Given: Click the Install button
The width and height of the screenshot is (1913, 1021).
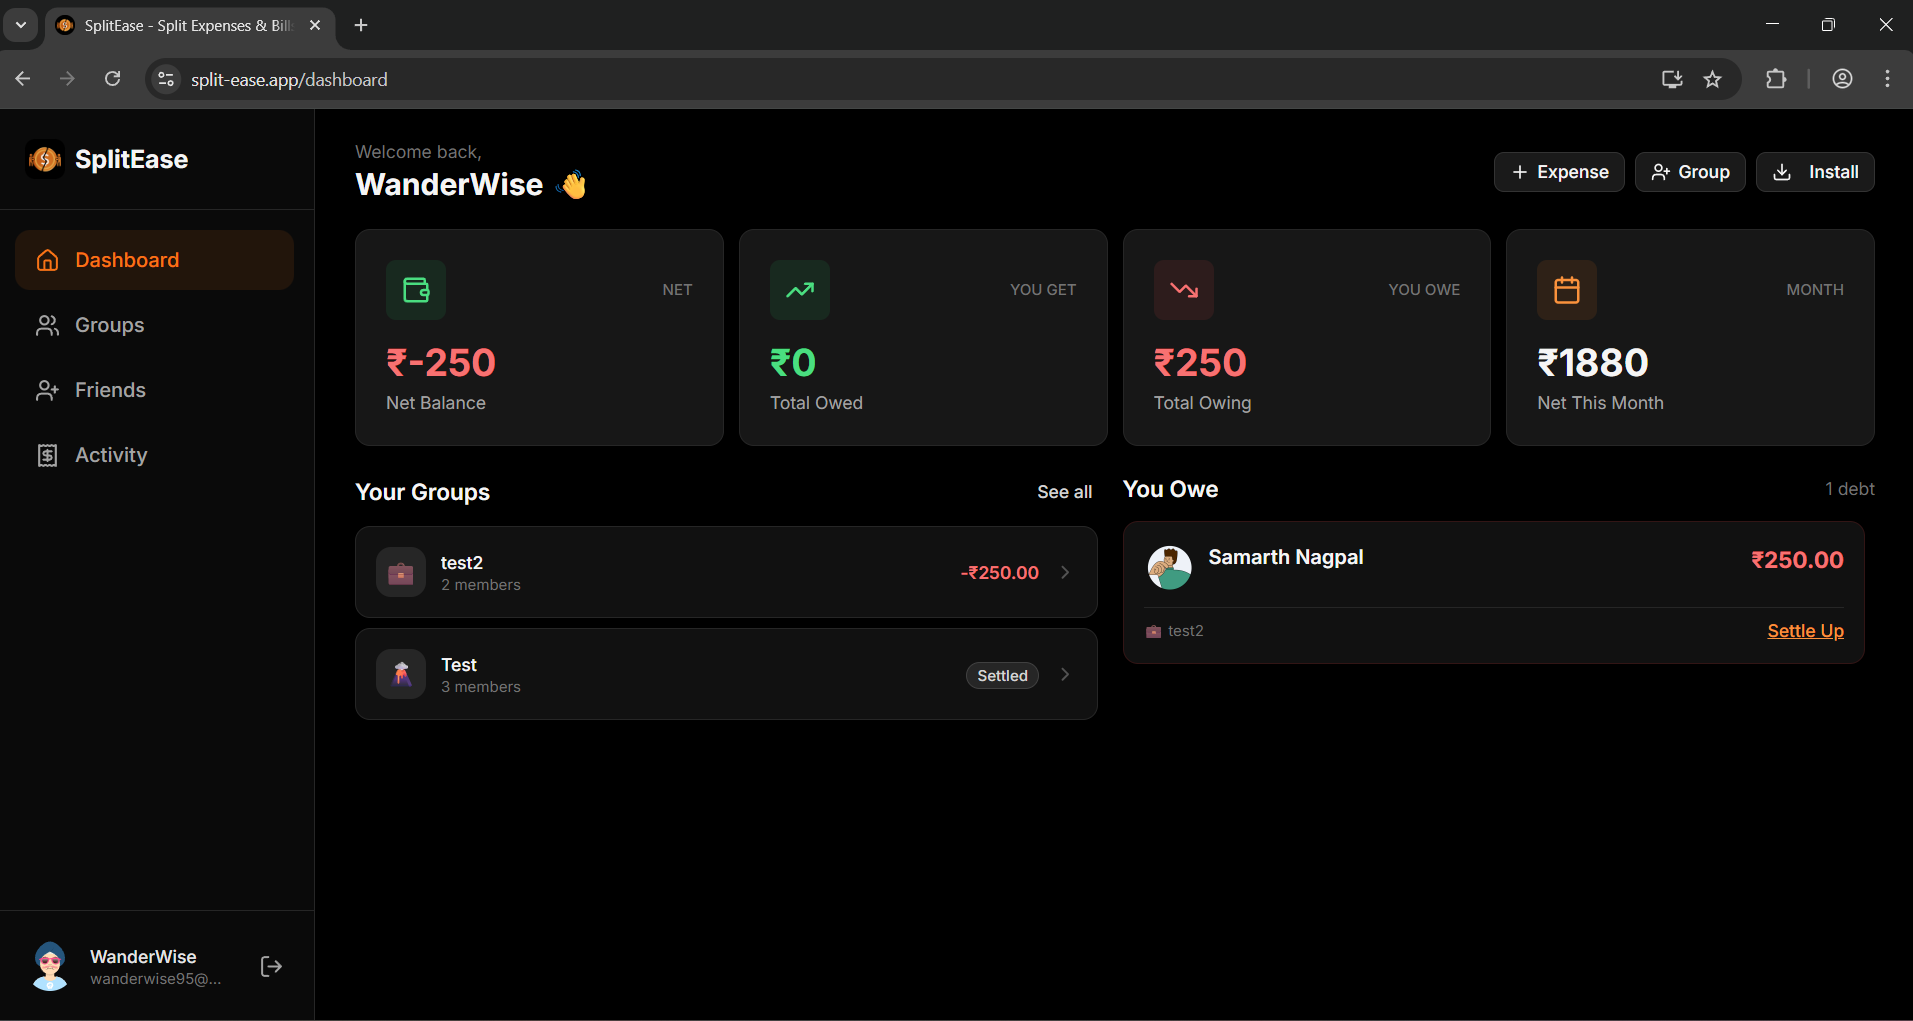Looking at the screenshot, I should 1815,172.
